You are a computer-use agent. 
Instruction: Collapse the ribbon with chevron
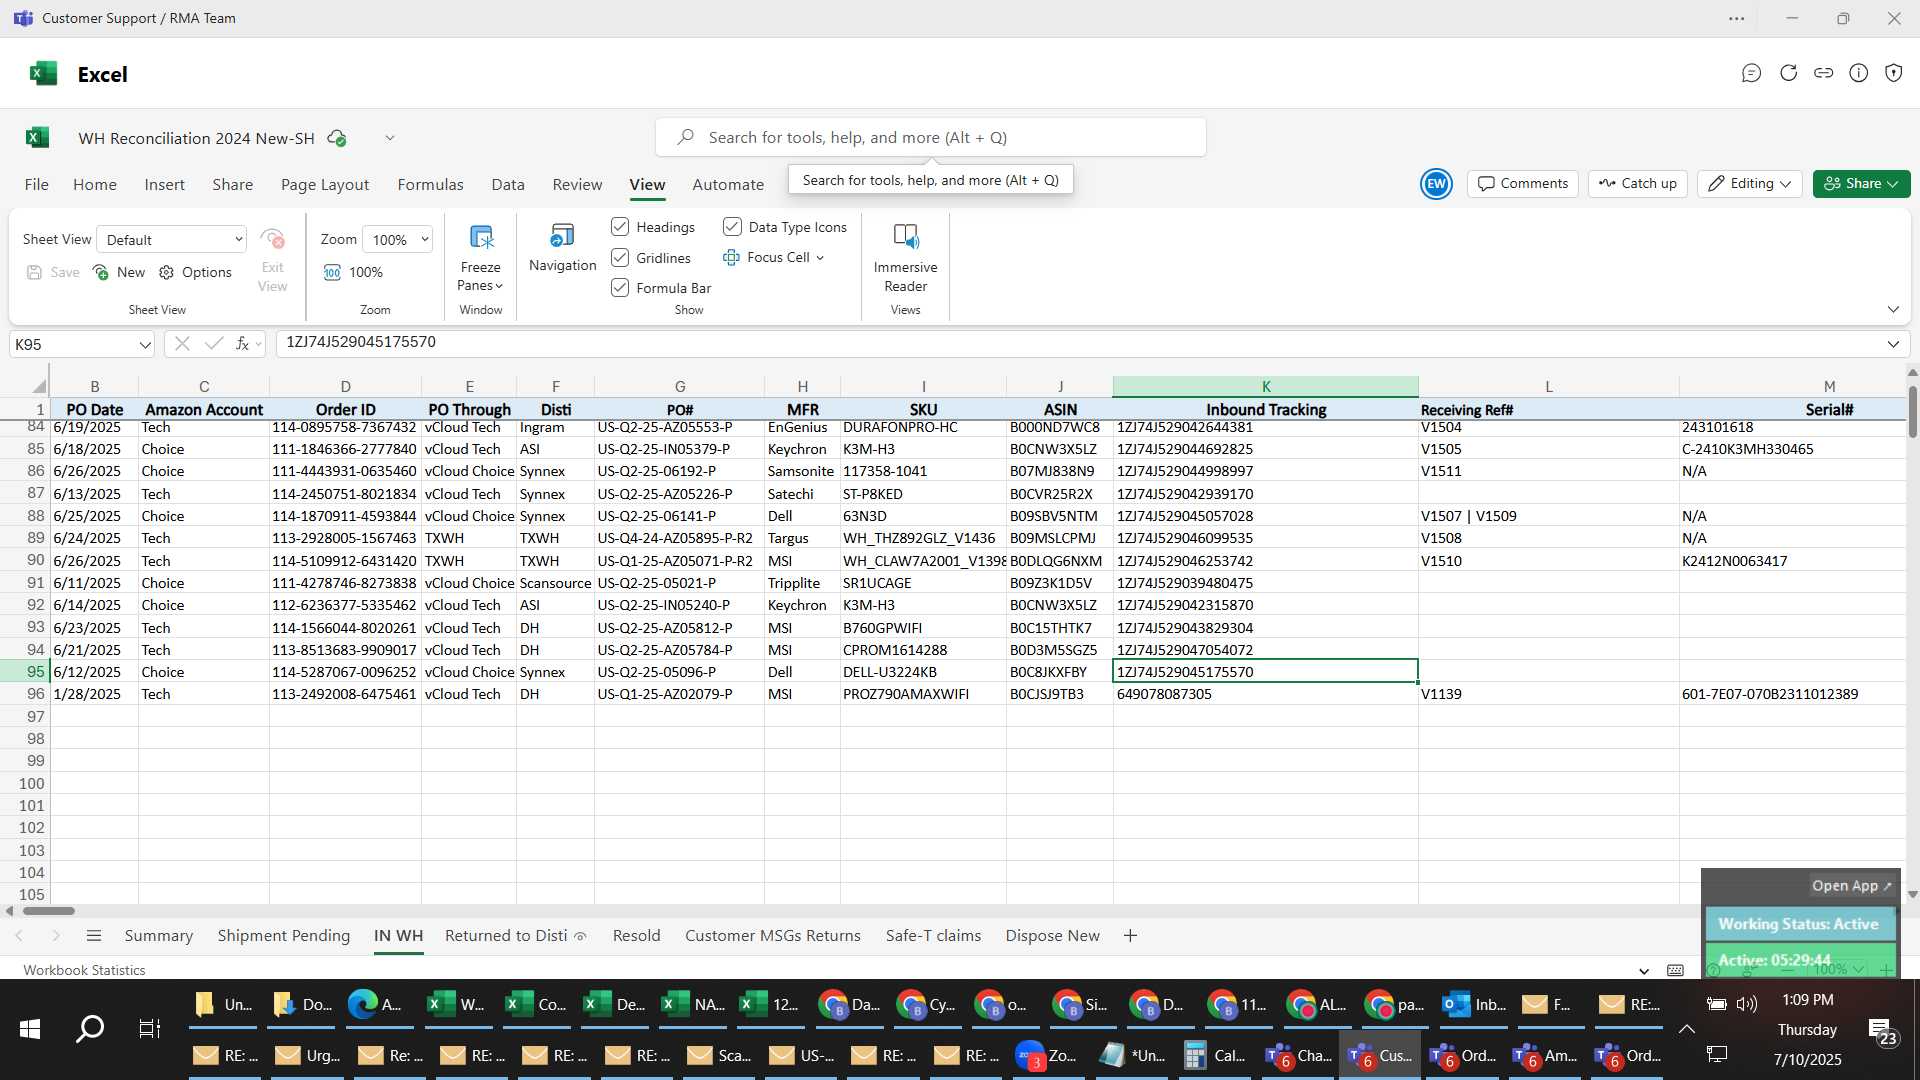pos(1893,309)
